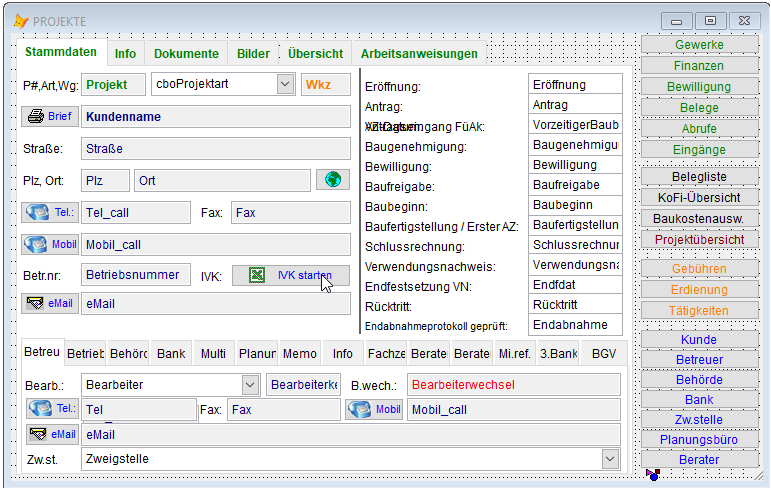Click the red Bearbeiterwechsel field
The height and width of the screenshot is (489, 771).
(x=514, y=385)
